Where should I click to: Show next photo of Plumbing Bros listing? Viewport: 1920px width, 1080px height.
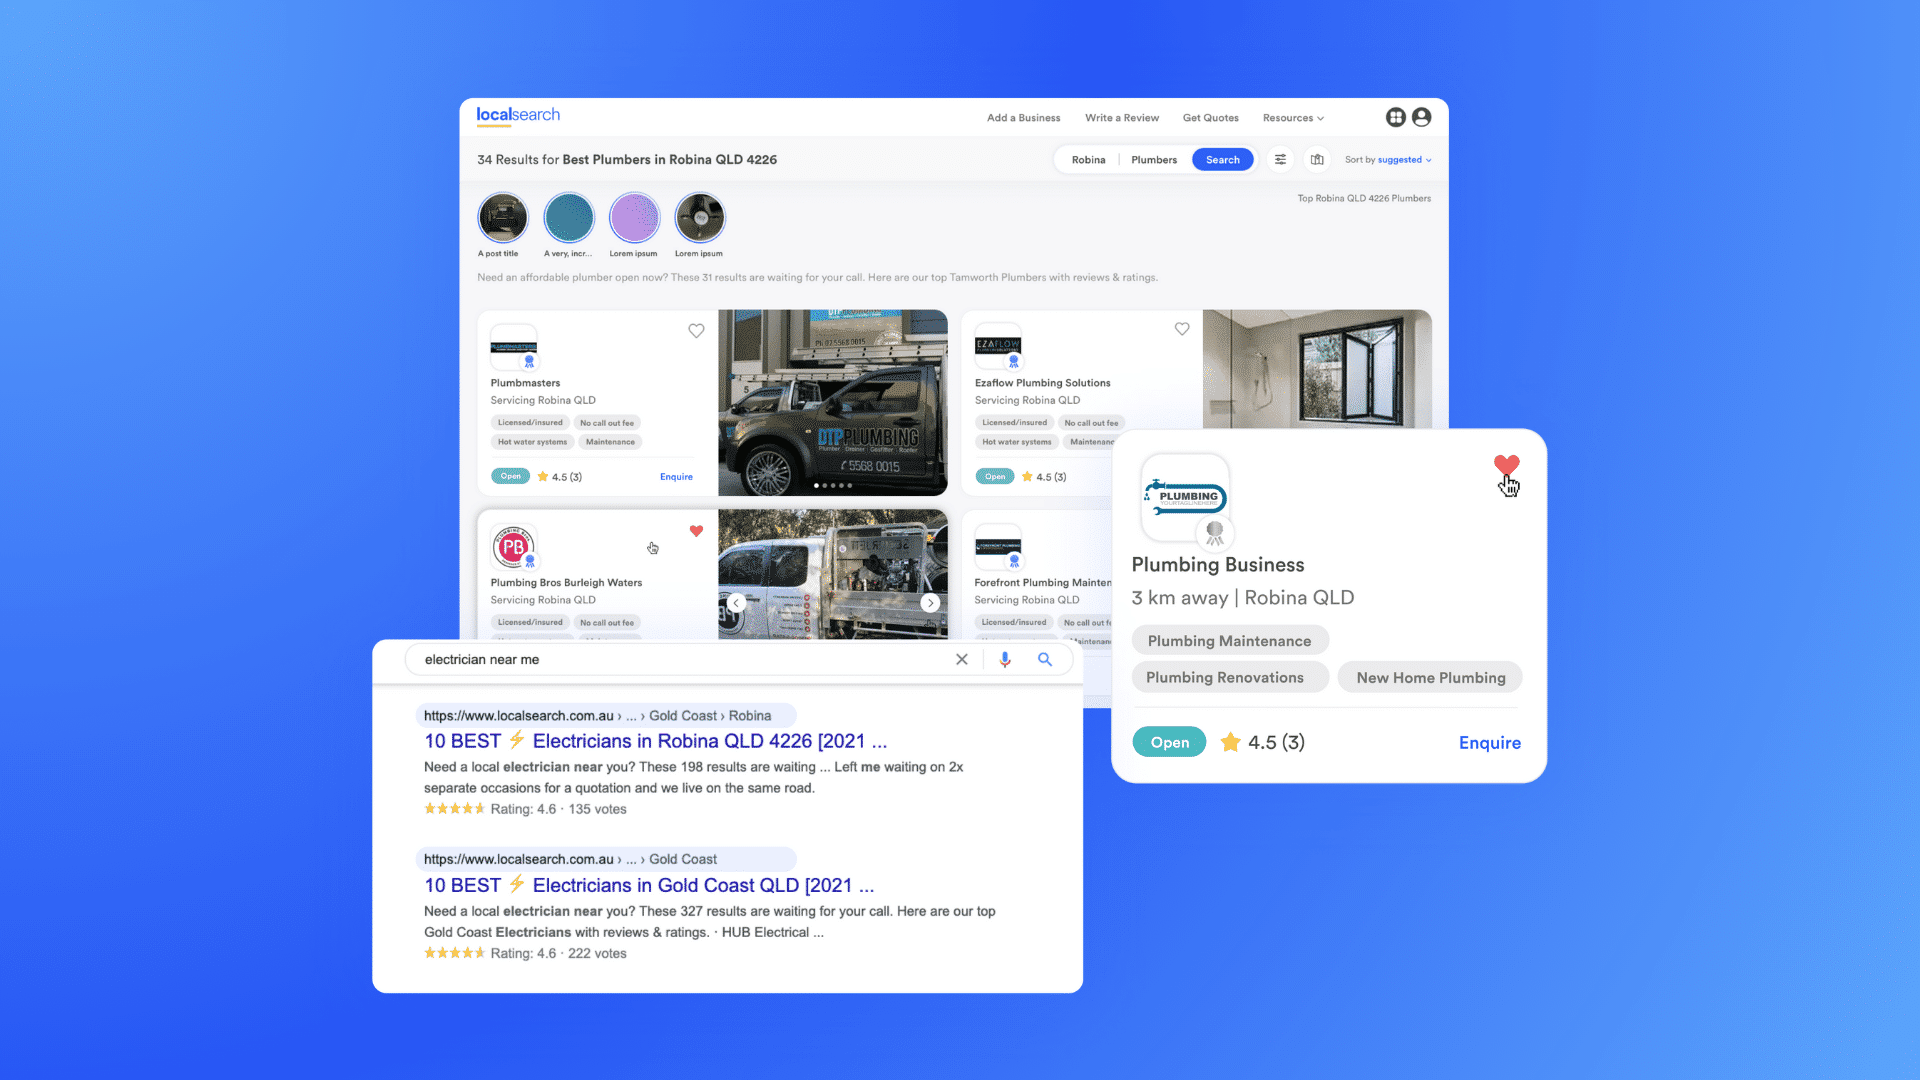pos(930,603)
